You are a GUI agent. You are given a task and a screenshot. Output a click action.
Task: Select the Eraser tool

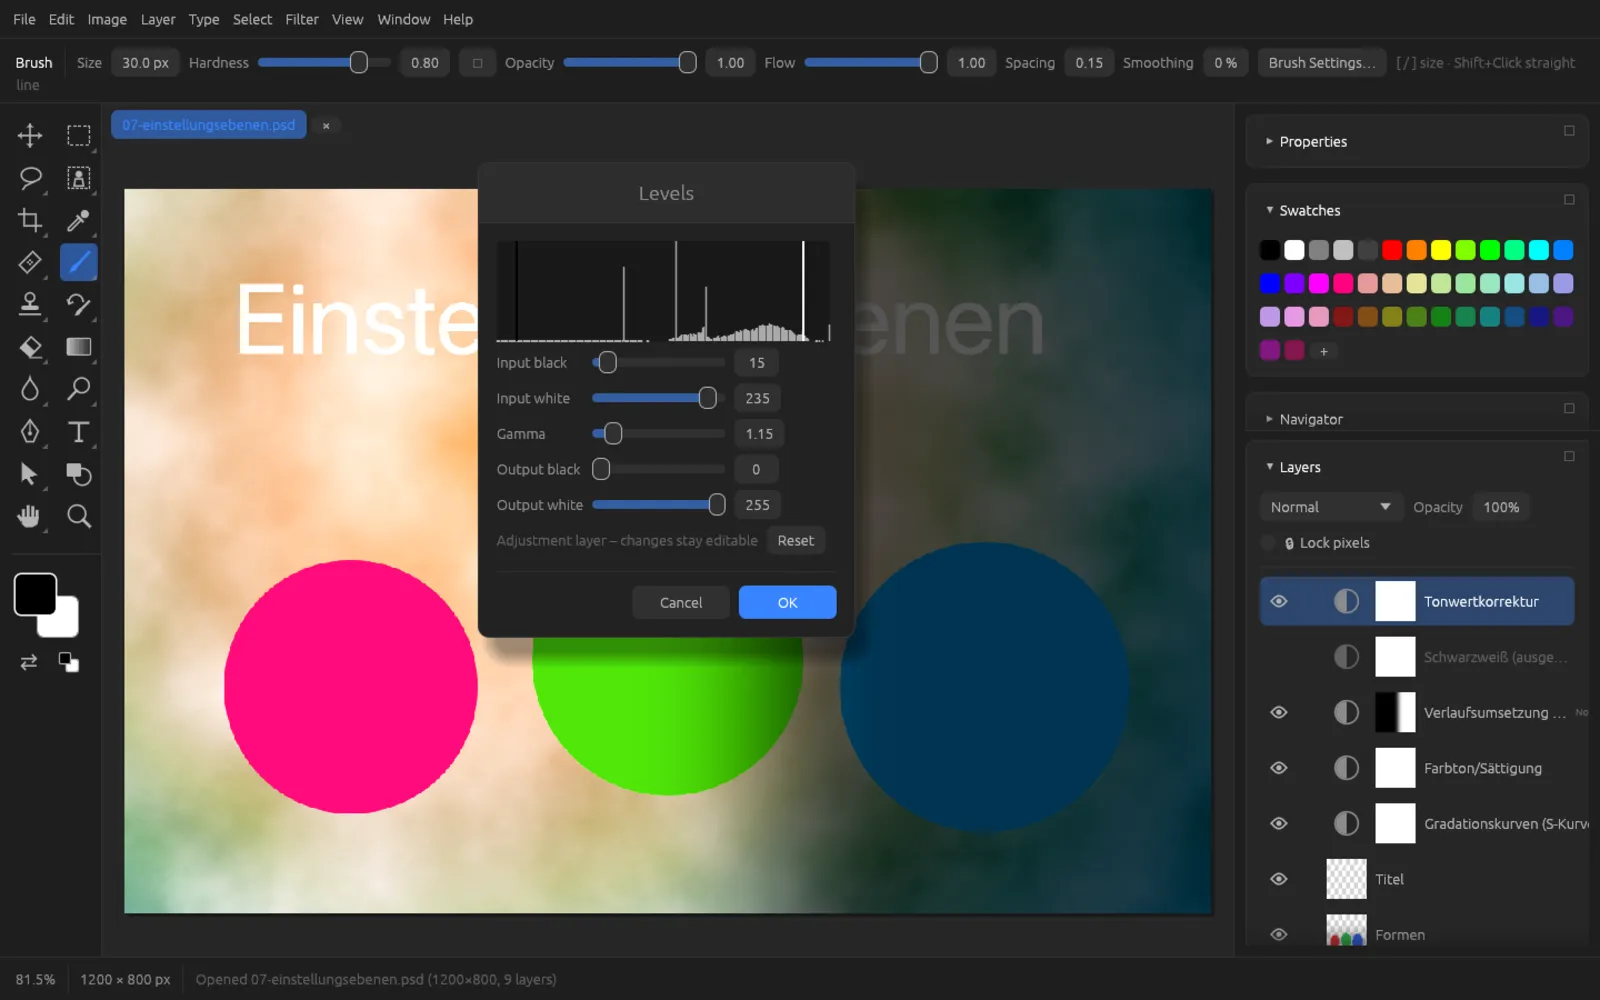coord(30,347)
